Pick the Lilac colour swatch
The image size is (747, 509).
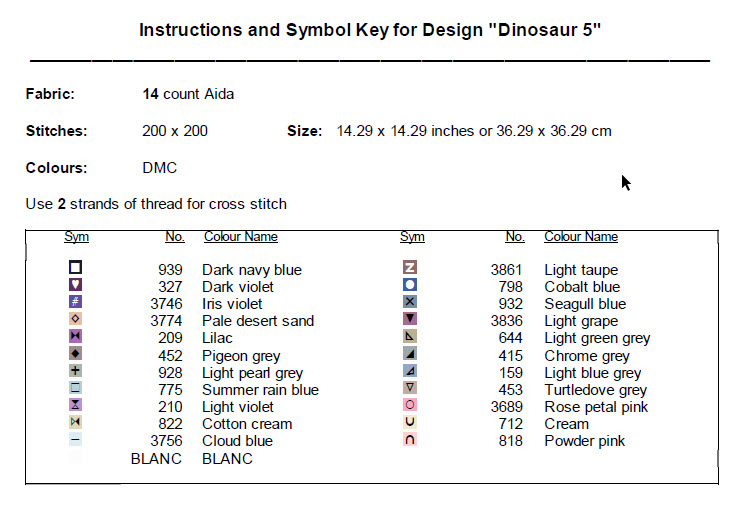[x=76, y=337]
